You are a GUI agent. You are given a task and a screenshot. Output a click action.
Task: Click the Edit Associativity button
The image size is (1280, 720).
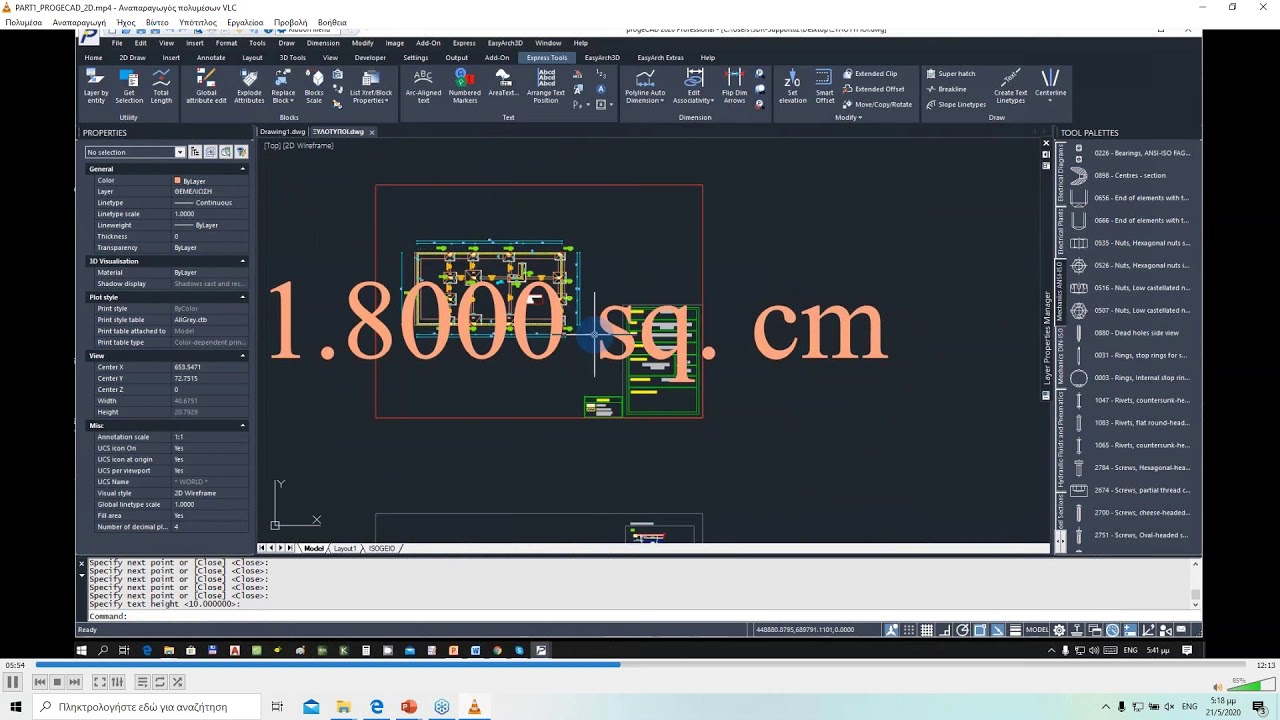click(693, 87)
